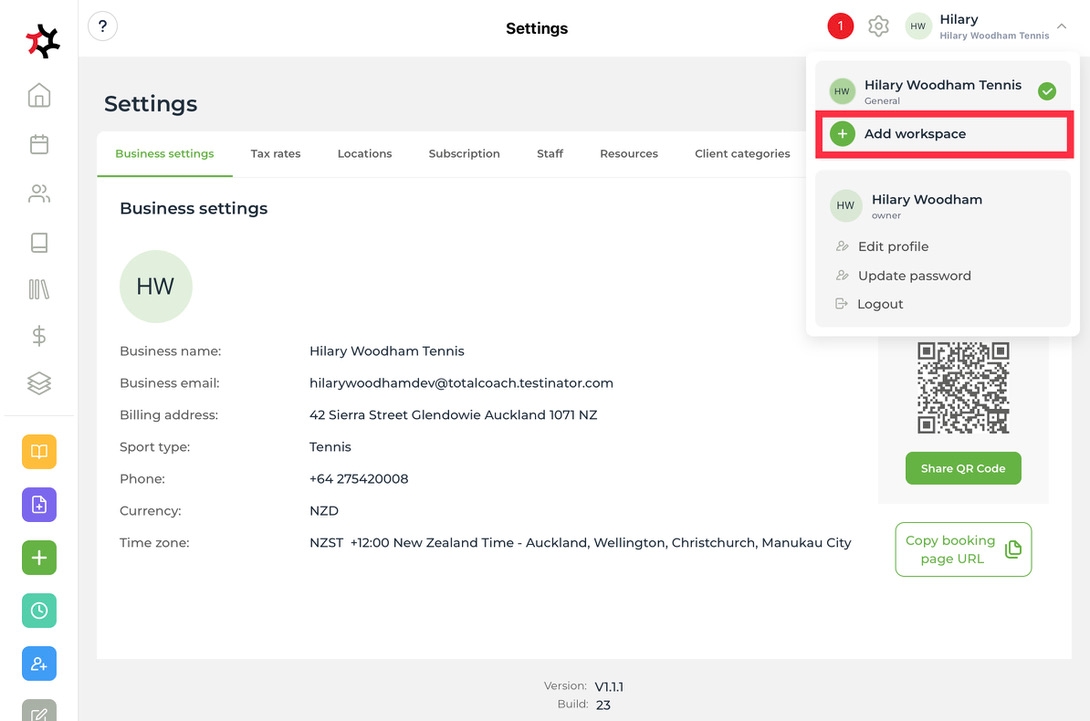Click the blue add-client icon button
Screen dimensions: 1090x721
coord(39,664)
